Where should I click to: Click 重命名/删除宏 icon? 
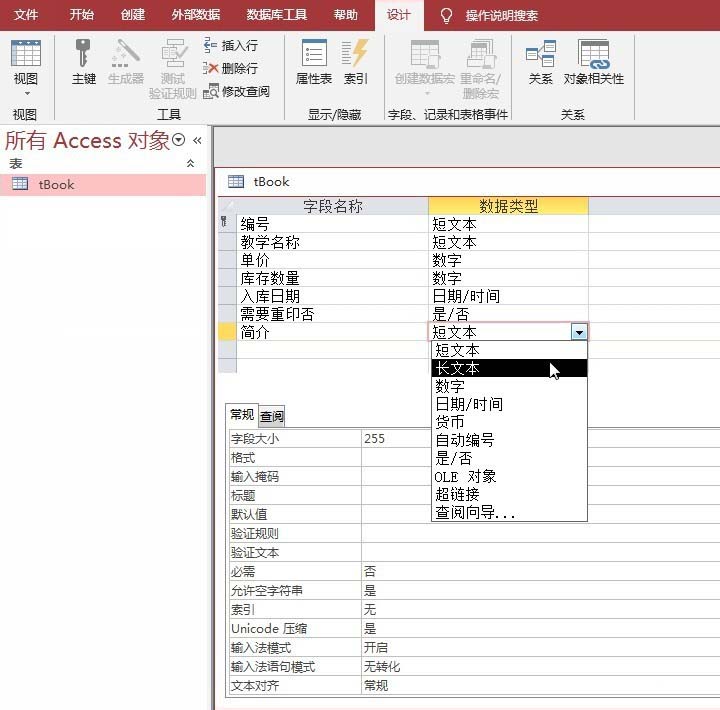(481, 53)
